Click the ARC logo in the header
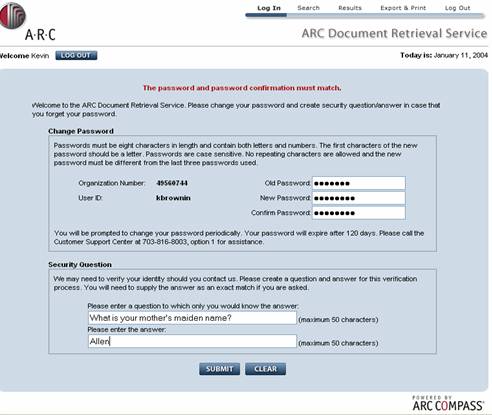 tap(27, 21)
